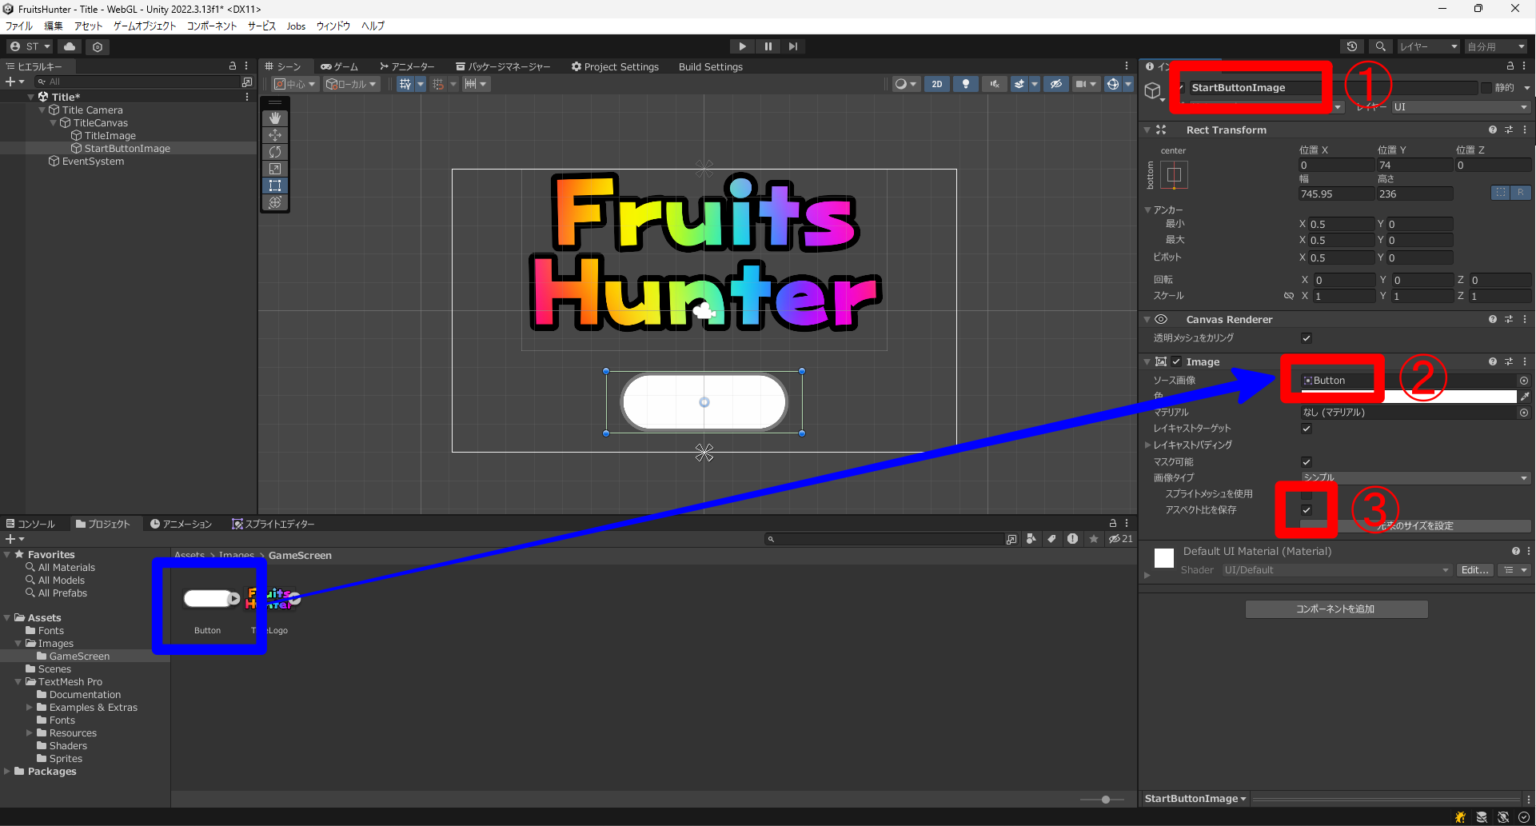Select the Hand view tool
1536x826 pixels.
[275, 117]
